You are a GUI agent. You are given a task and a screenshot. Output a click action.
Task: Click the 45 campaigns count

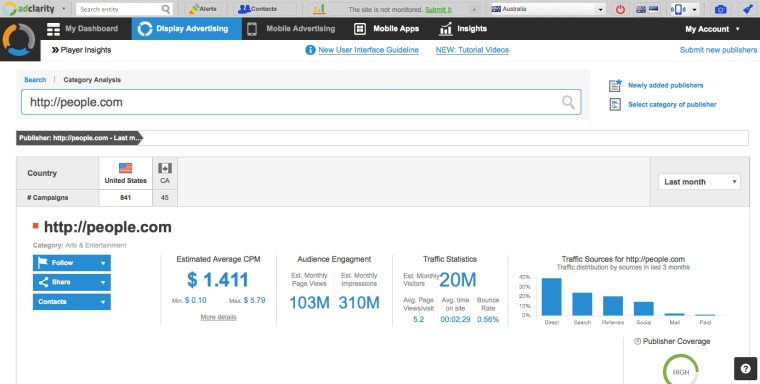(x=165, y=198)
